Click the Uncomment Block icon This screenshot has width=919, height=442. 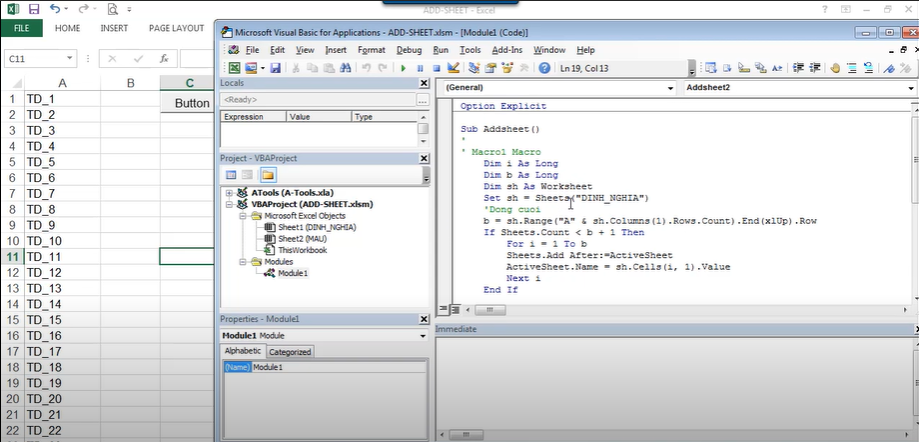pos(869,68)
